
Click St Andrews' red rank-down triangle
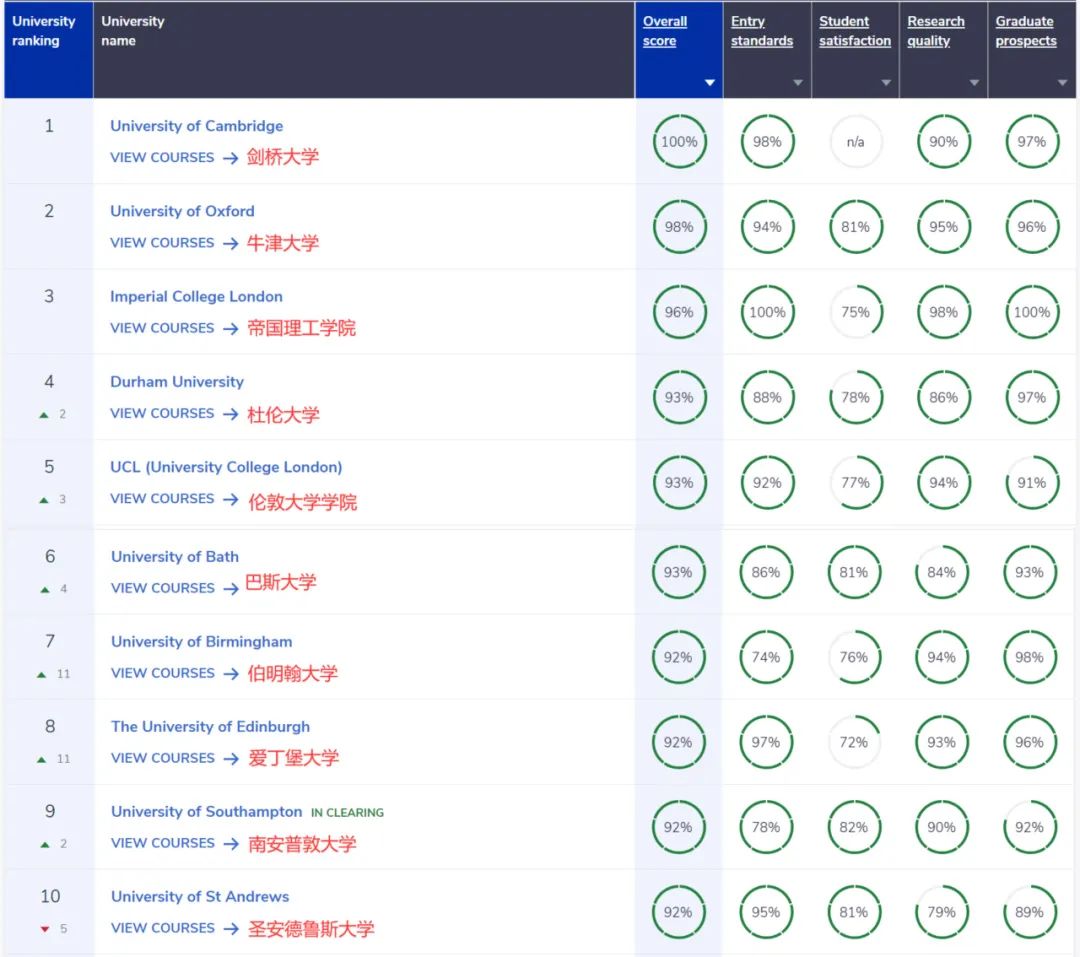point(45,929)
